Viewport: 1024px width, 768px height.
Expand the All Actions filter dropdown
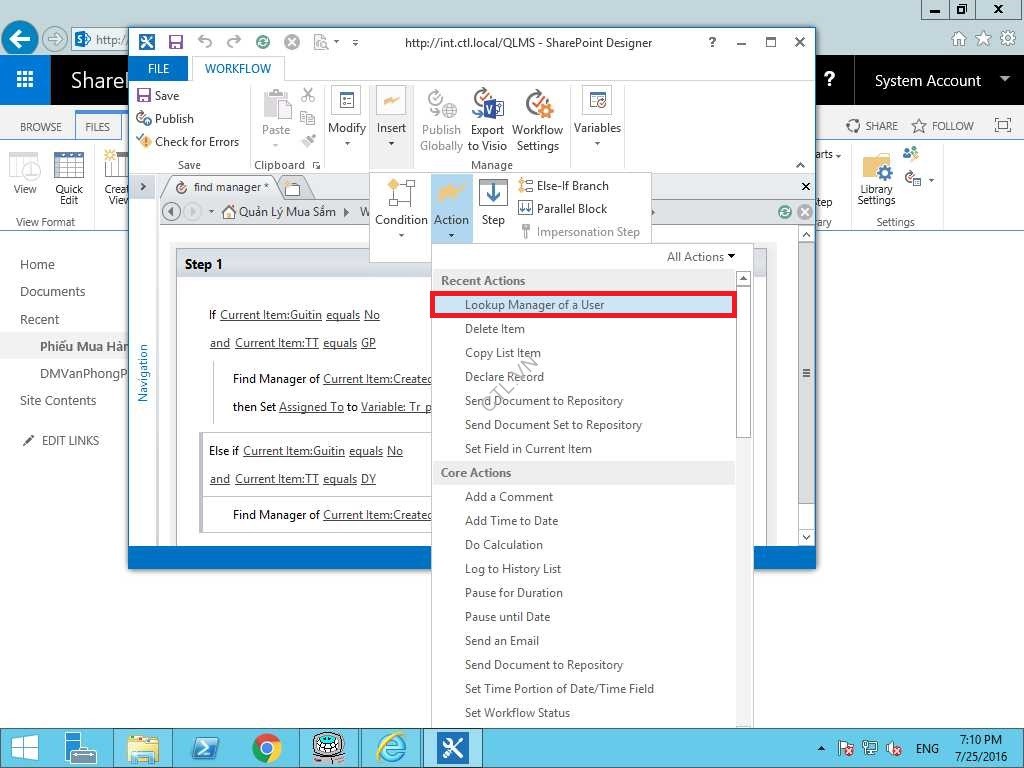(x=700, y=257)
